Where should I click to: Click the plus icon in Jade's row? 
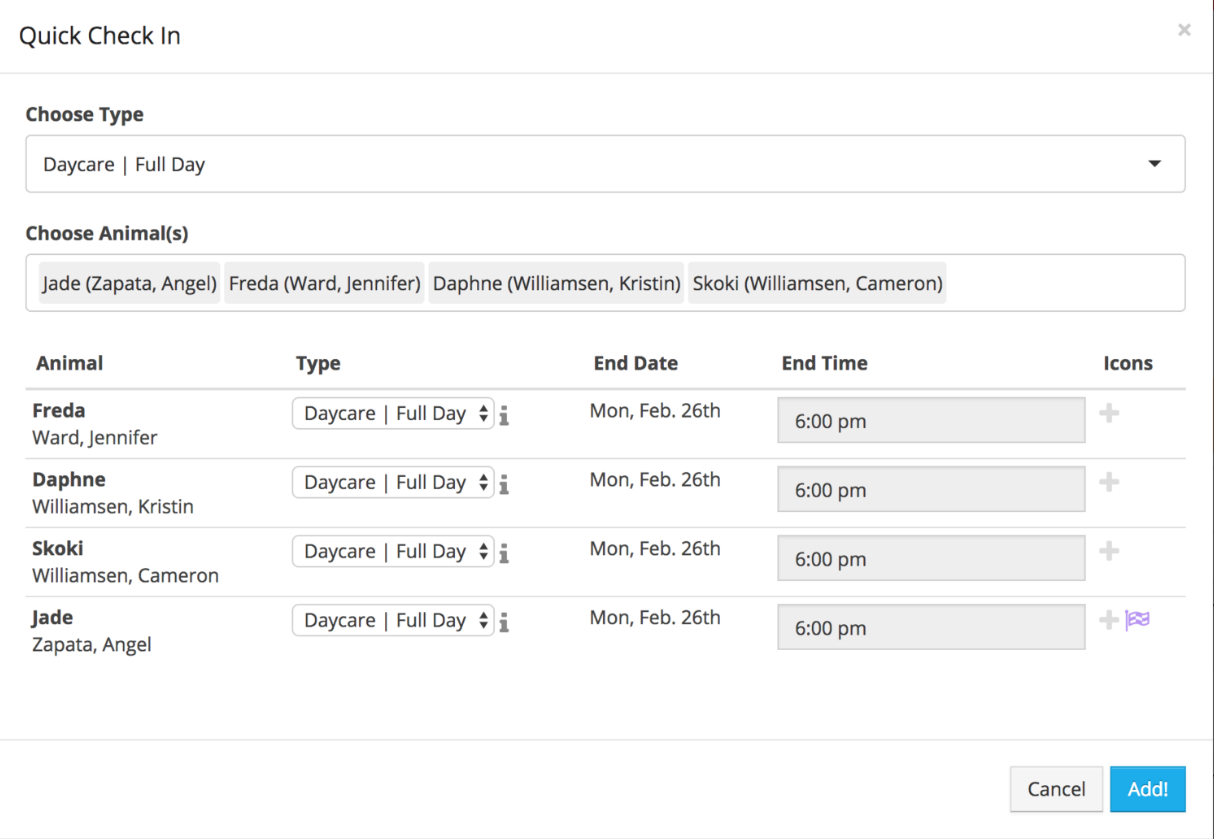[x=1108, y=620]
